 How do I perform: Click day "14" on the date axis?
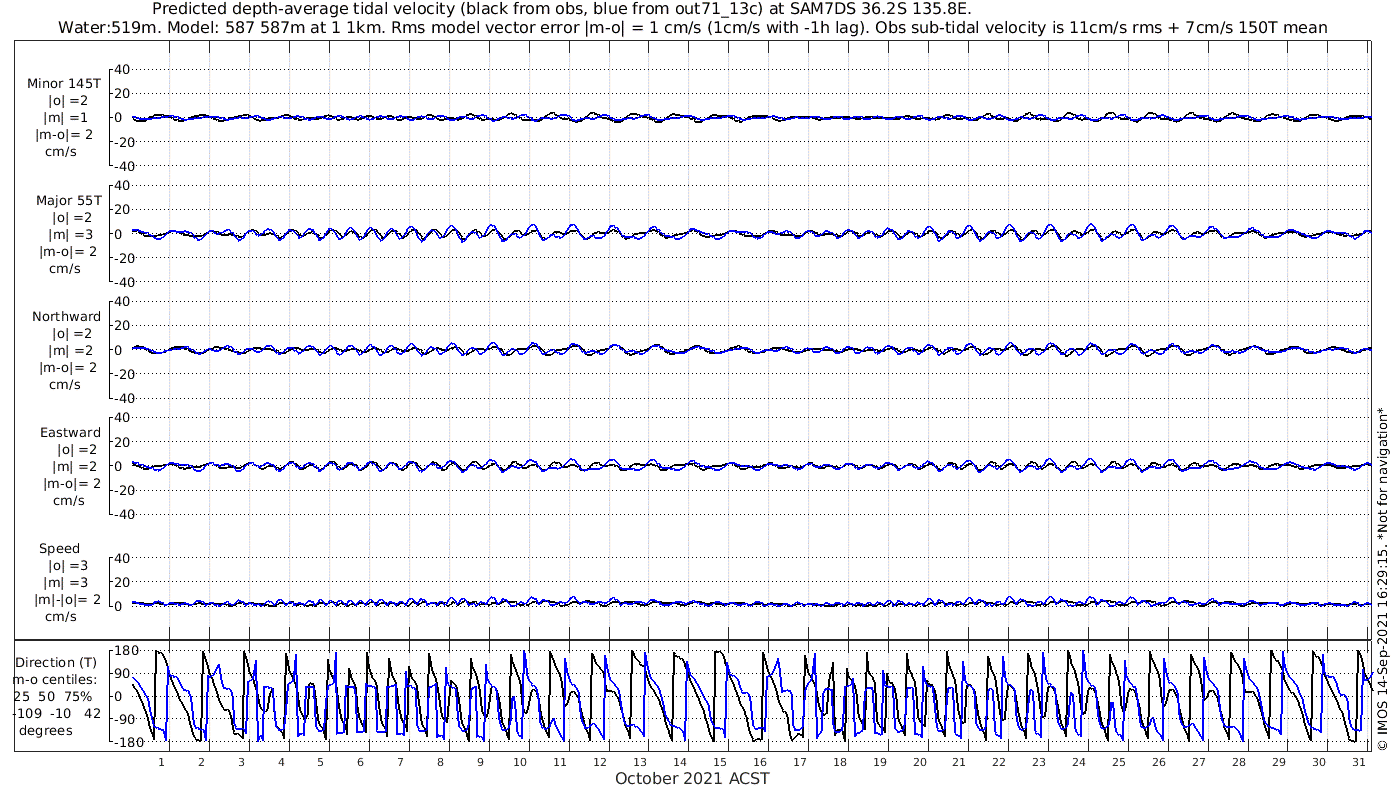pos(680,762)
